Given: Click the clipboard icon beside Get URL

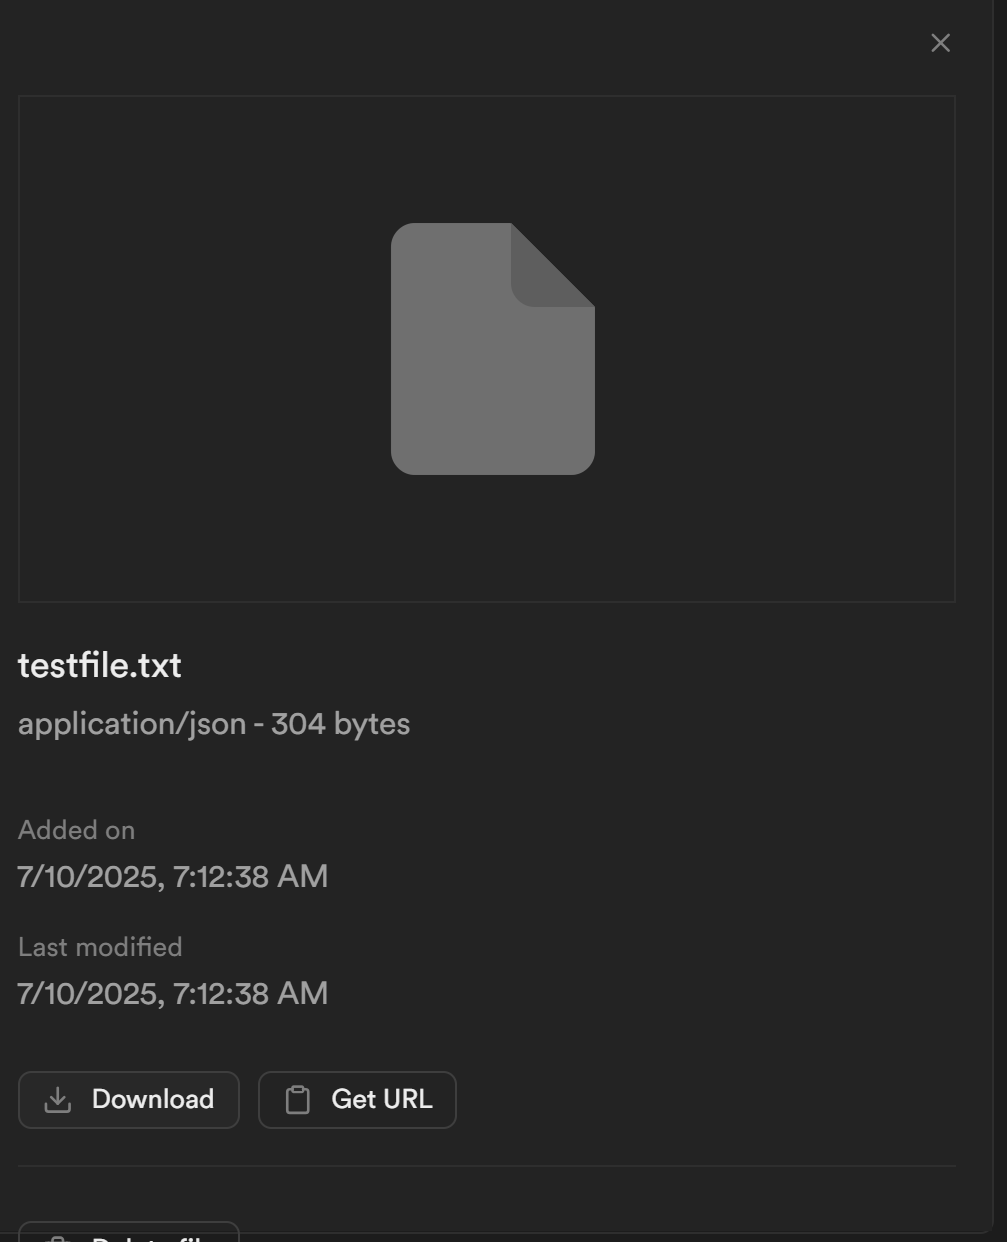Looking at the screenshot, I should click(298, 1100).
